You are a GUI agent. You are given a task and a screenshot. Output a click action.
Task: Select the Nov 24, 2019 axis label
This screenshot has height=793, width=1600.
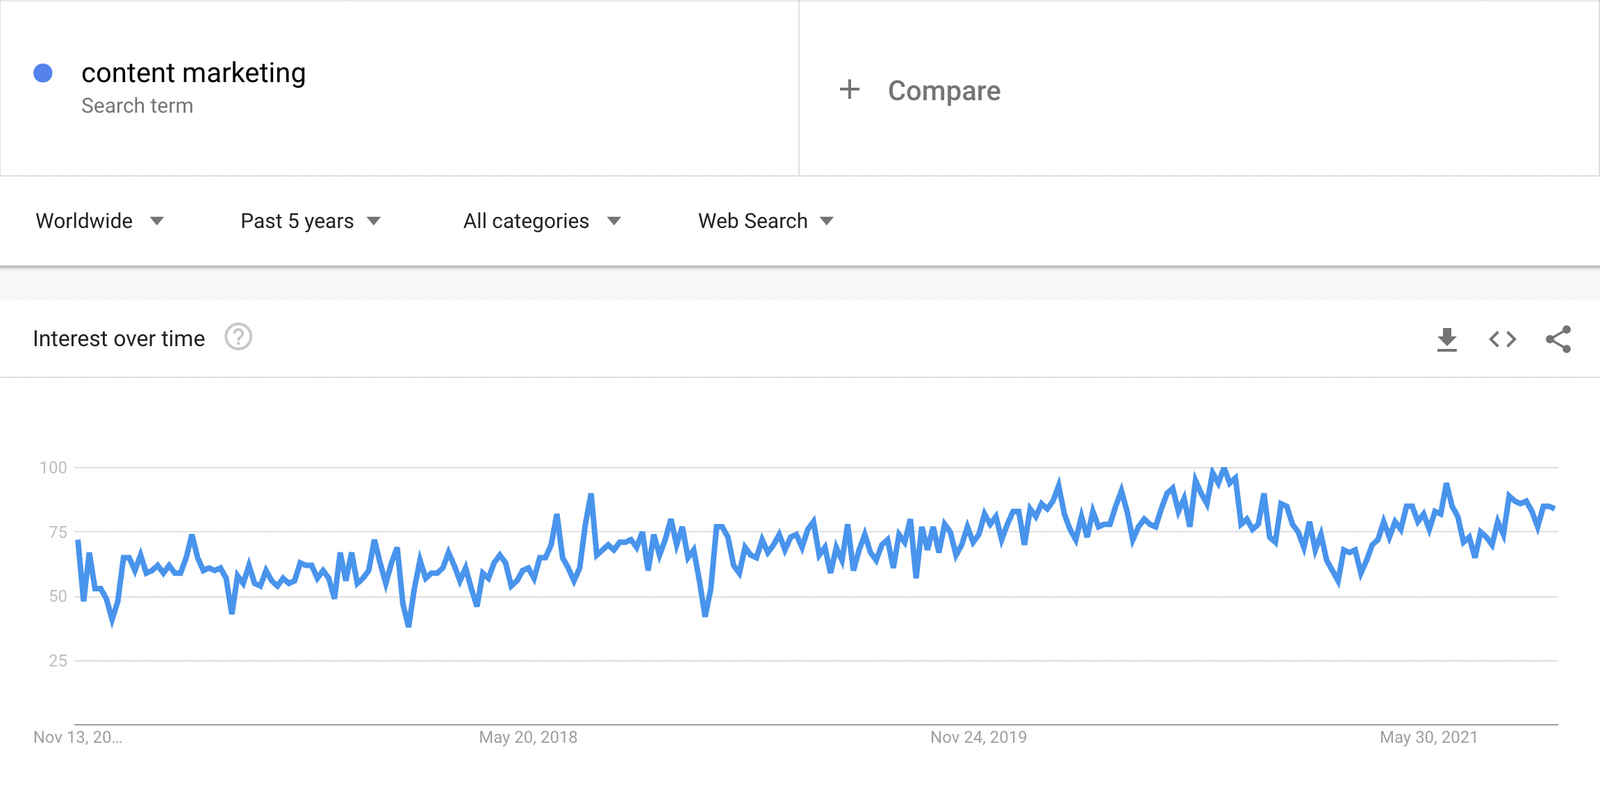click(978, 738)
